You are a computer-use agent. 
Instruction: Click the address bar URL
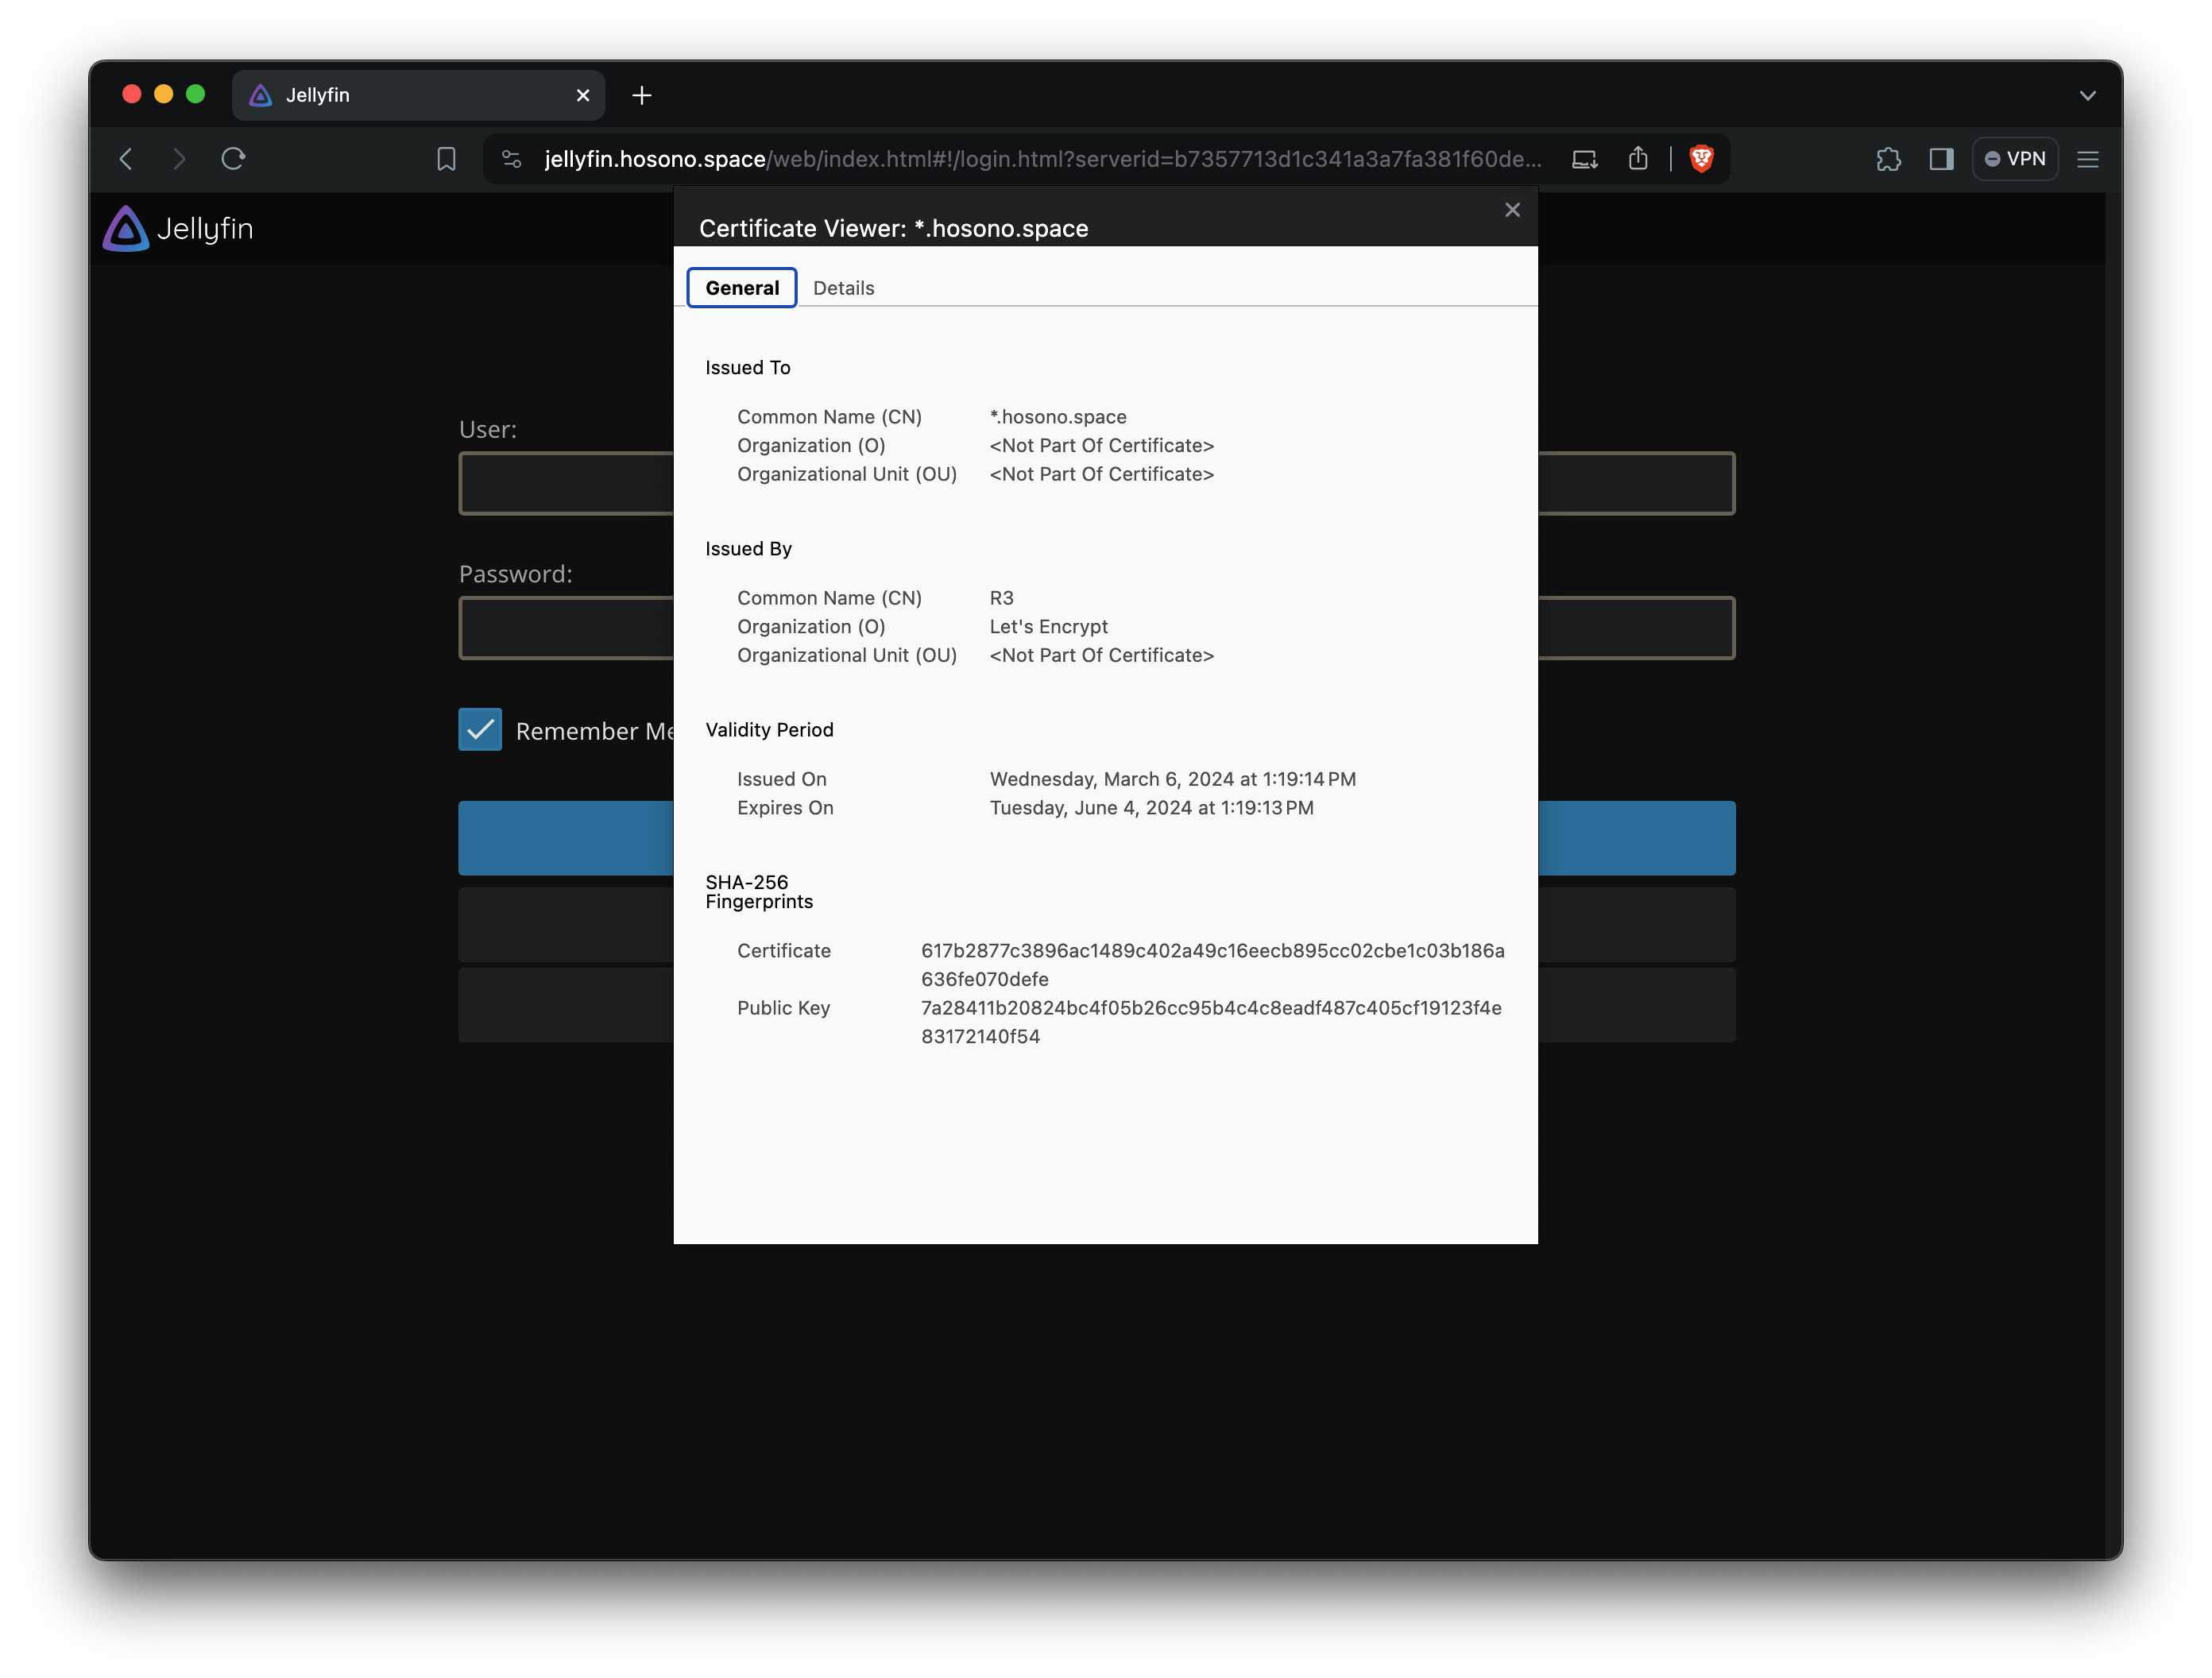click(x=1042, y=159)
